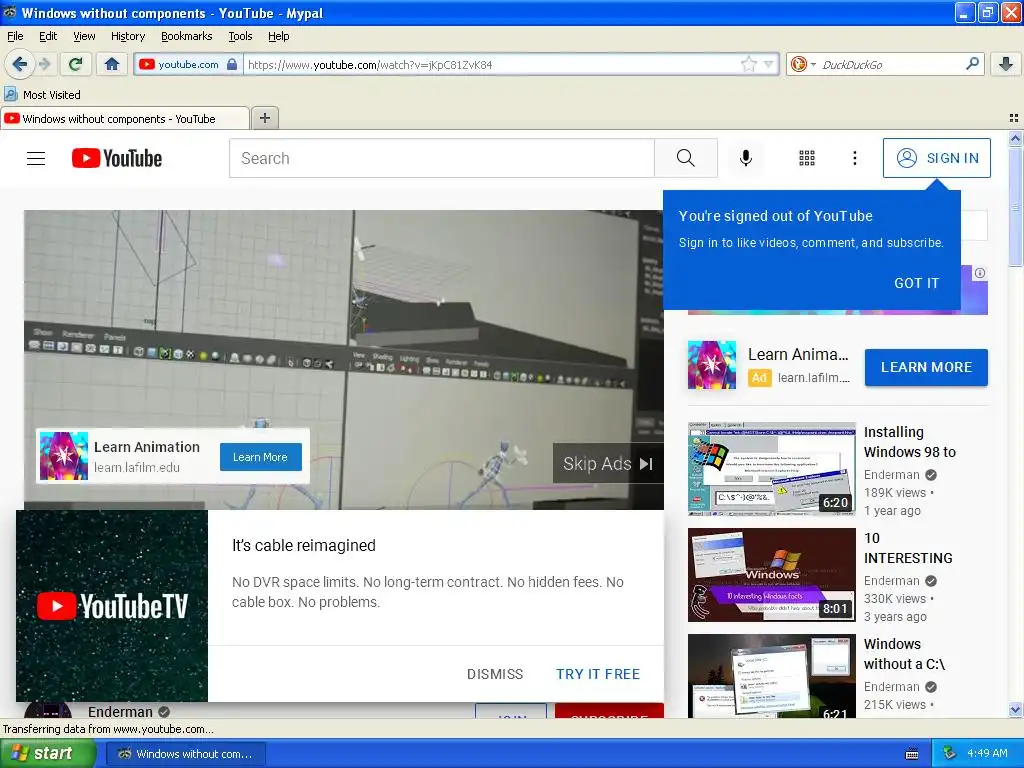This screenshot has height=768, width=1024.
Task: Click the youtube.com site identity button
Action: (x=188, y=64)
